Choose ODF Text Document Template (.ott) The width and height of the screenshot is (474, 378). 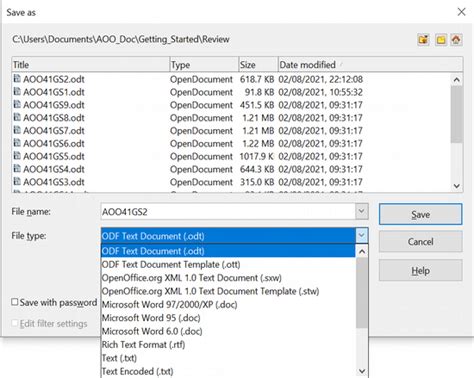click(x=171, y=265)
